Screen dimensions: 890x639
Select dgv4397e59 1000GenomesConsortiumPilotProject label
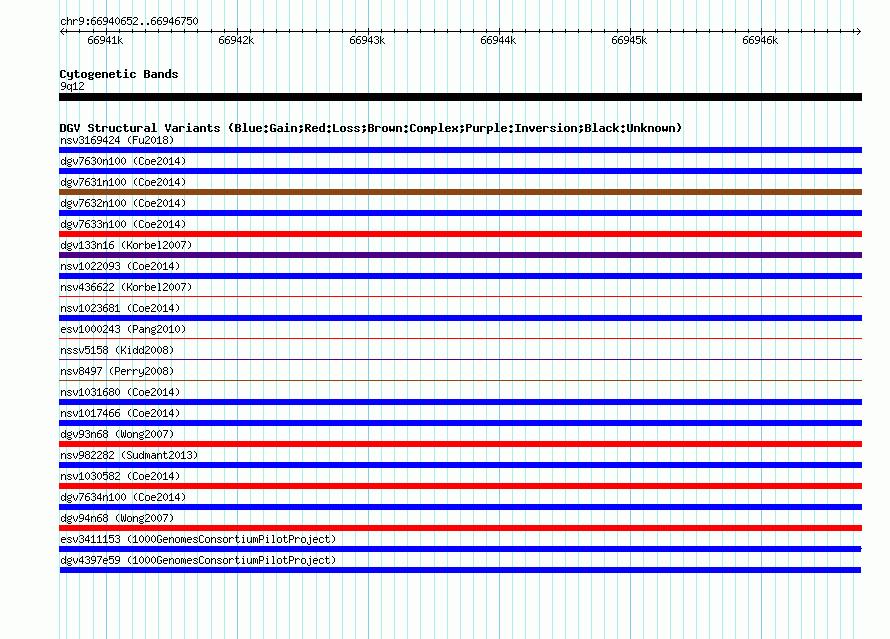[198, 560]
